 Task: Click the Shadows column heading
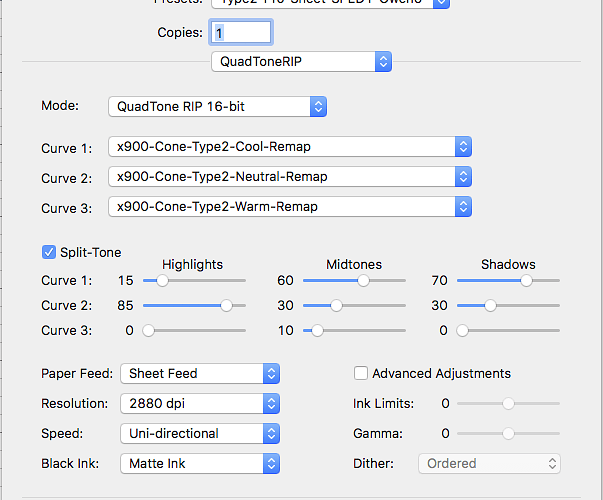coord(508,265)
